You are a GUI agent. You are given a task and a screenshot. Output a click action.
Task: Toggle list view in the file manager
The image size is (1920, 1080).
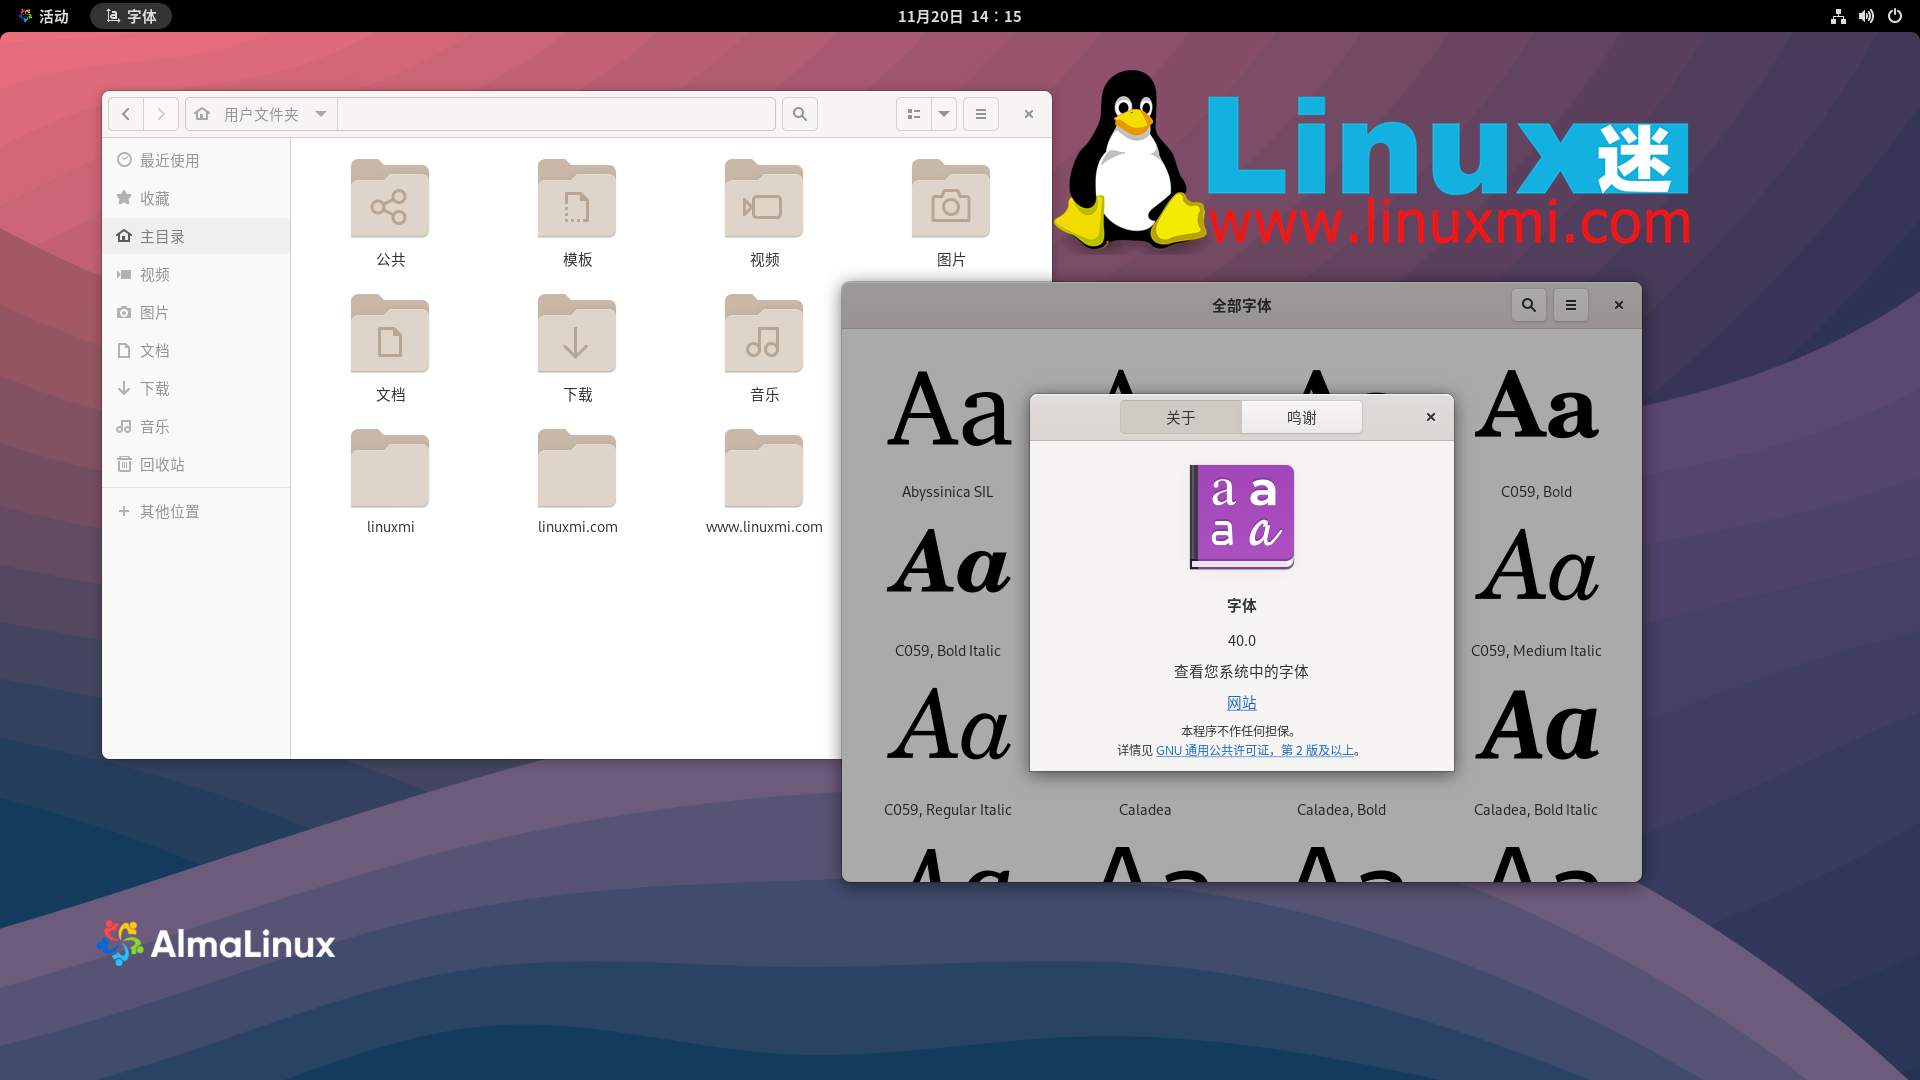click(x=914, y=114)
